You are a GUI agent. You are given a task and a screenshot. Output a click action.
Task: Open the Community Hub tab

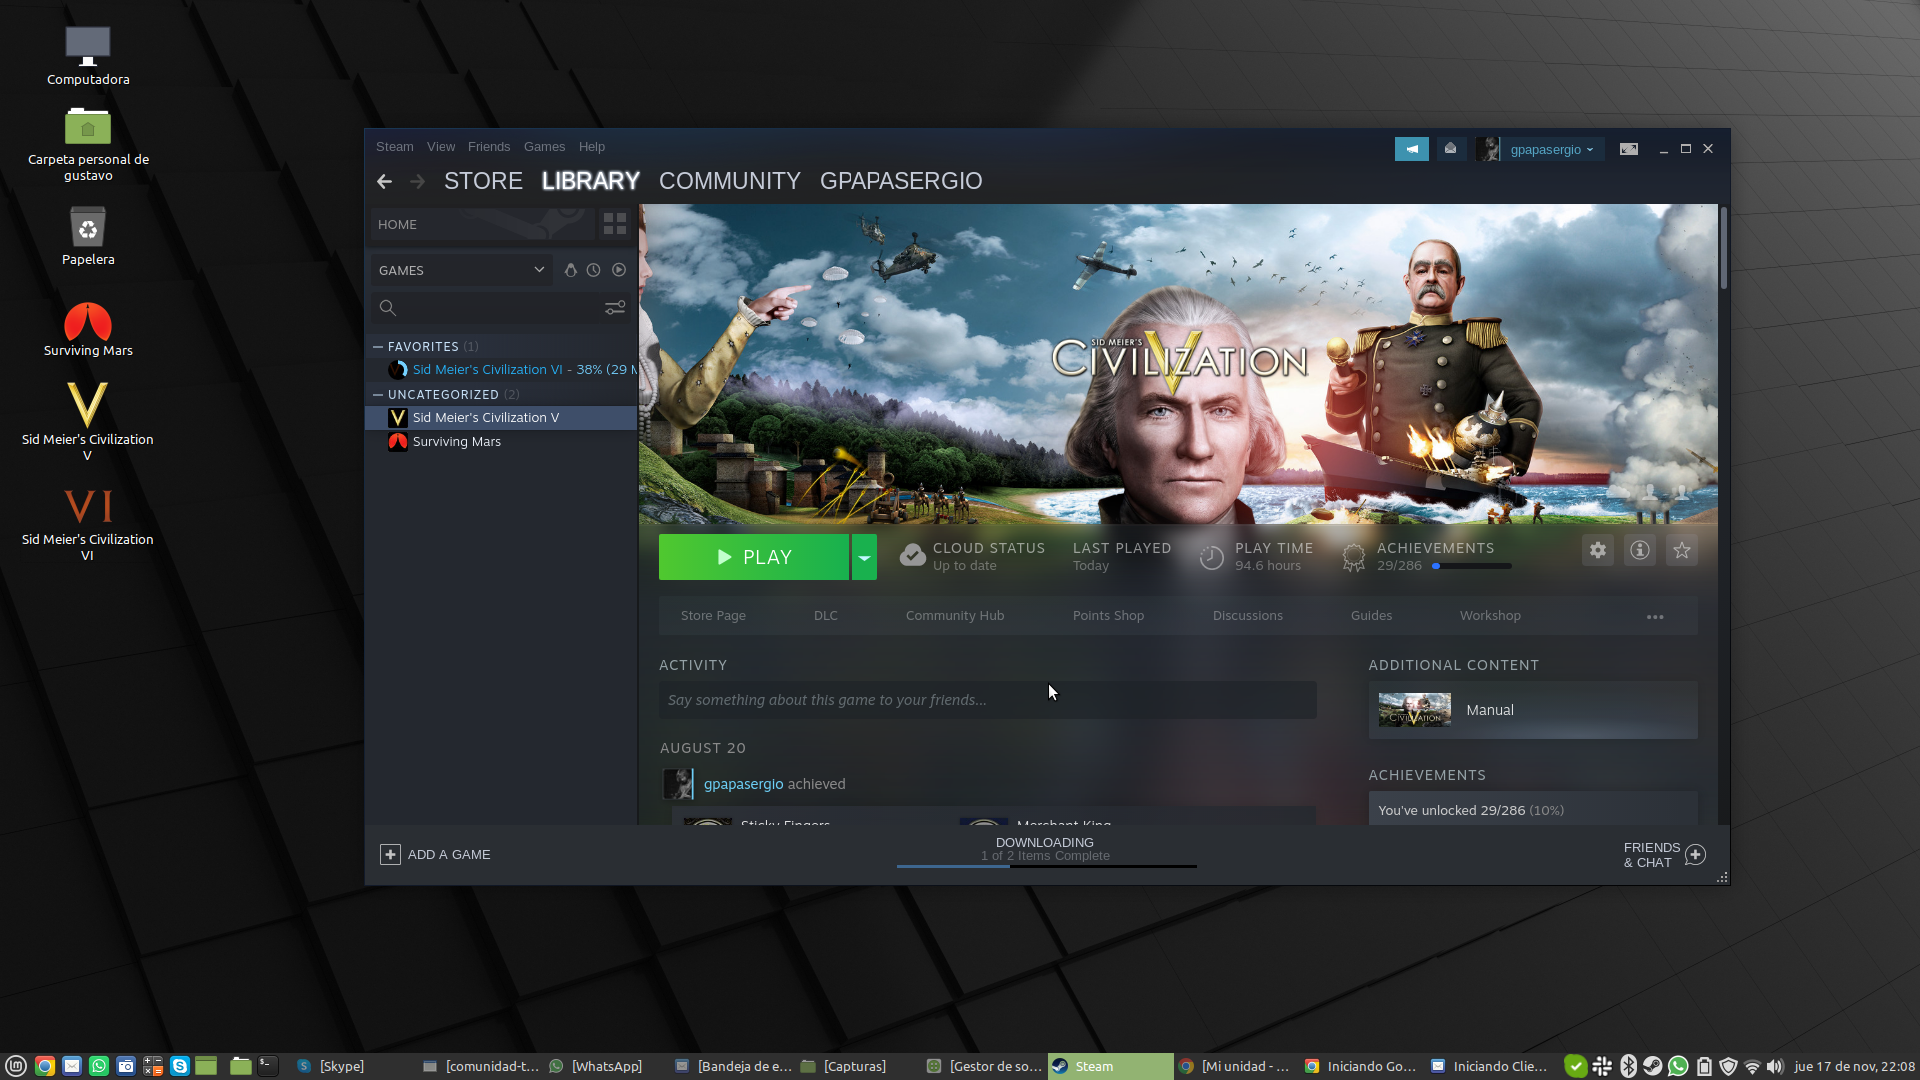pos(955,616)
